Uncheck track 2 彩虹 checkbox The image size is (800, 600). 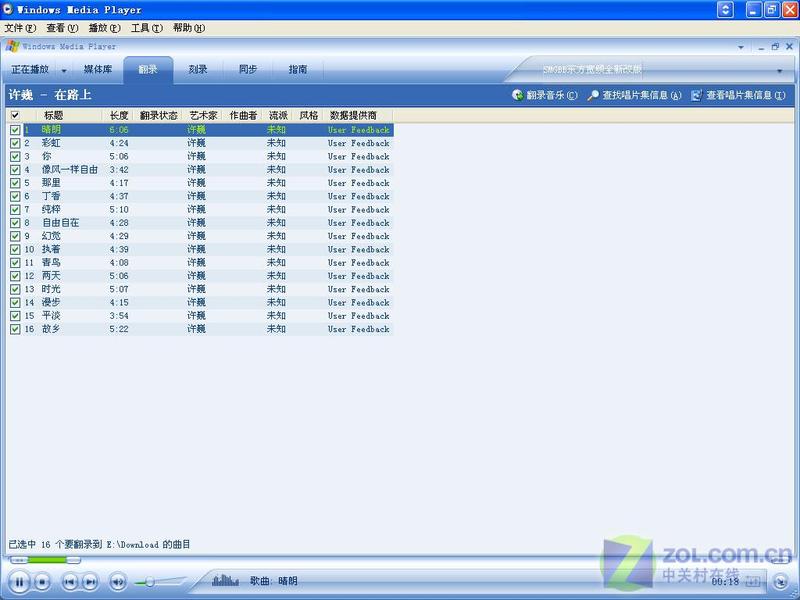[x=15, y=143]
